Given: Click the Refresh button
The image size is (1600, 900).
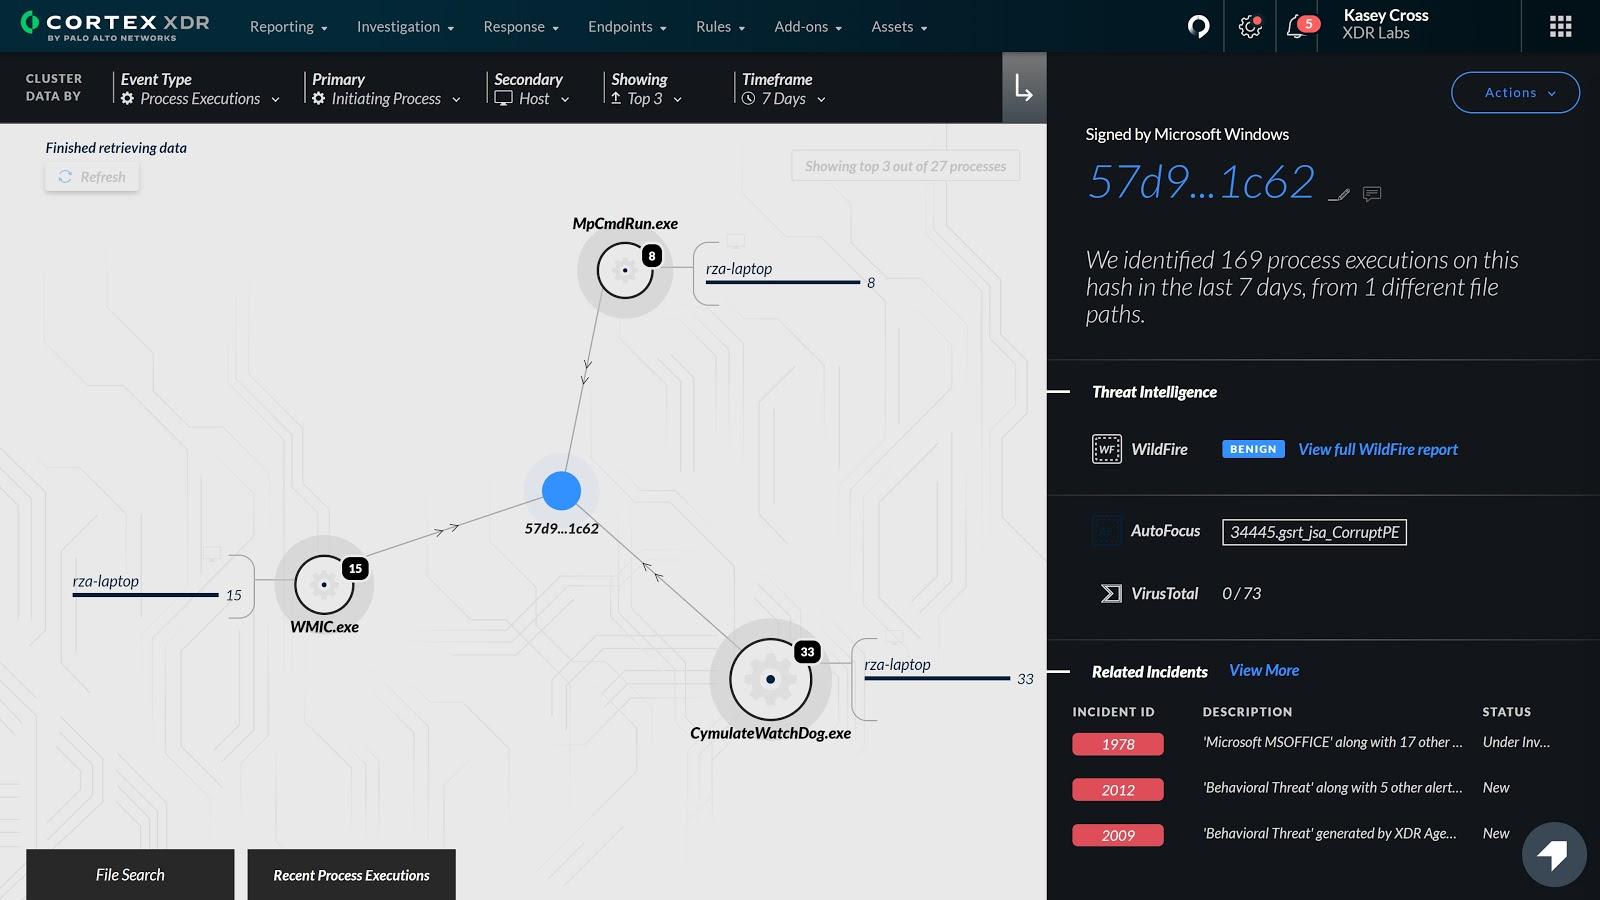Looking at the screenshot, I should (x=92, y=177).
